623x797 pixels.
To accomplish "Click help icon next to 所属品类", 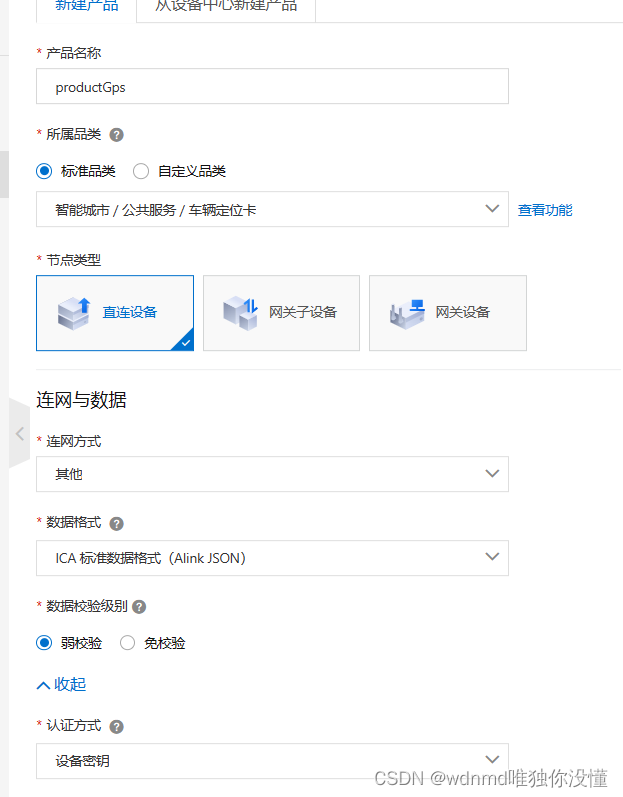I will click(116, 135).
